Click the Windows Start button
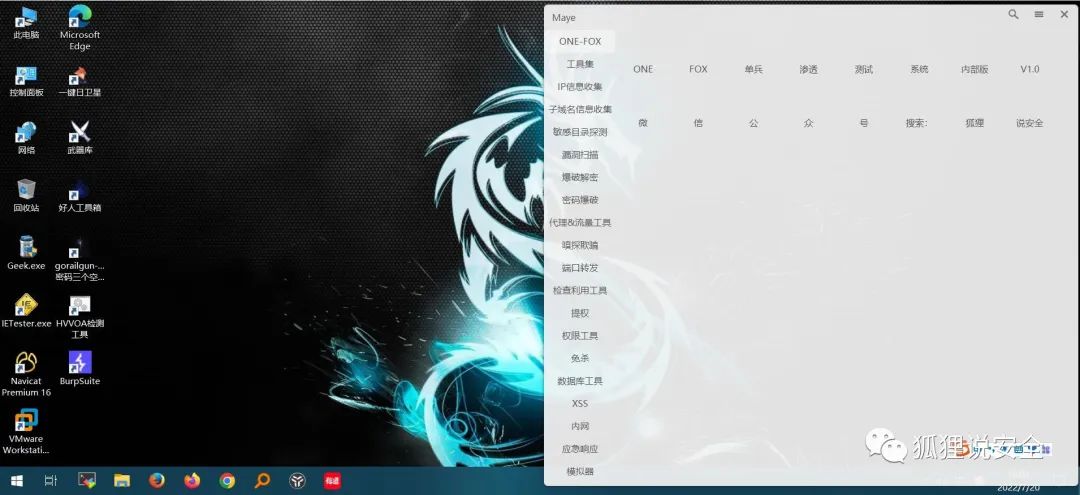1080x495 pixels. 17,481
